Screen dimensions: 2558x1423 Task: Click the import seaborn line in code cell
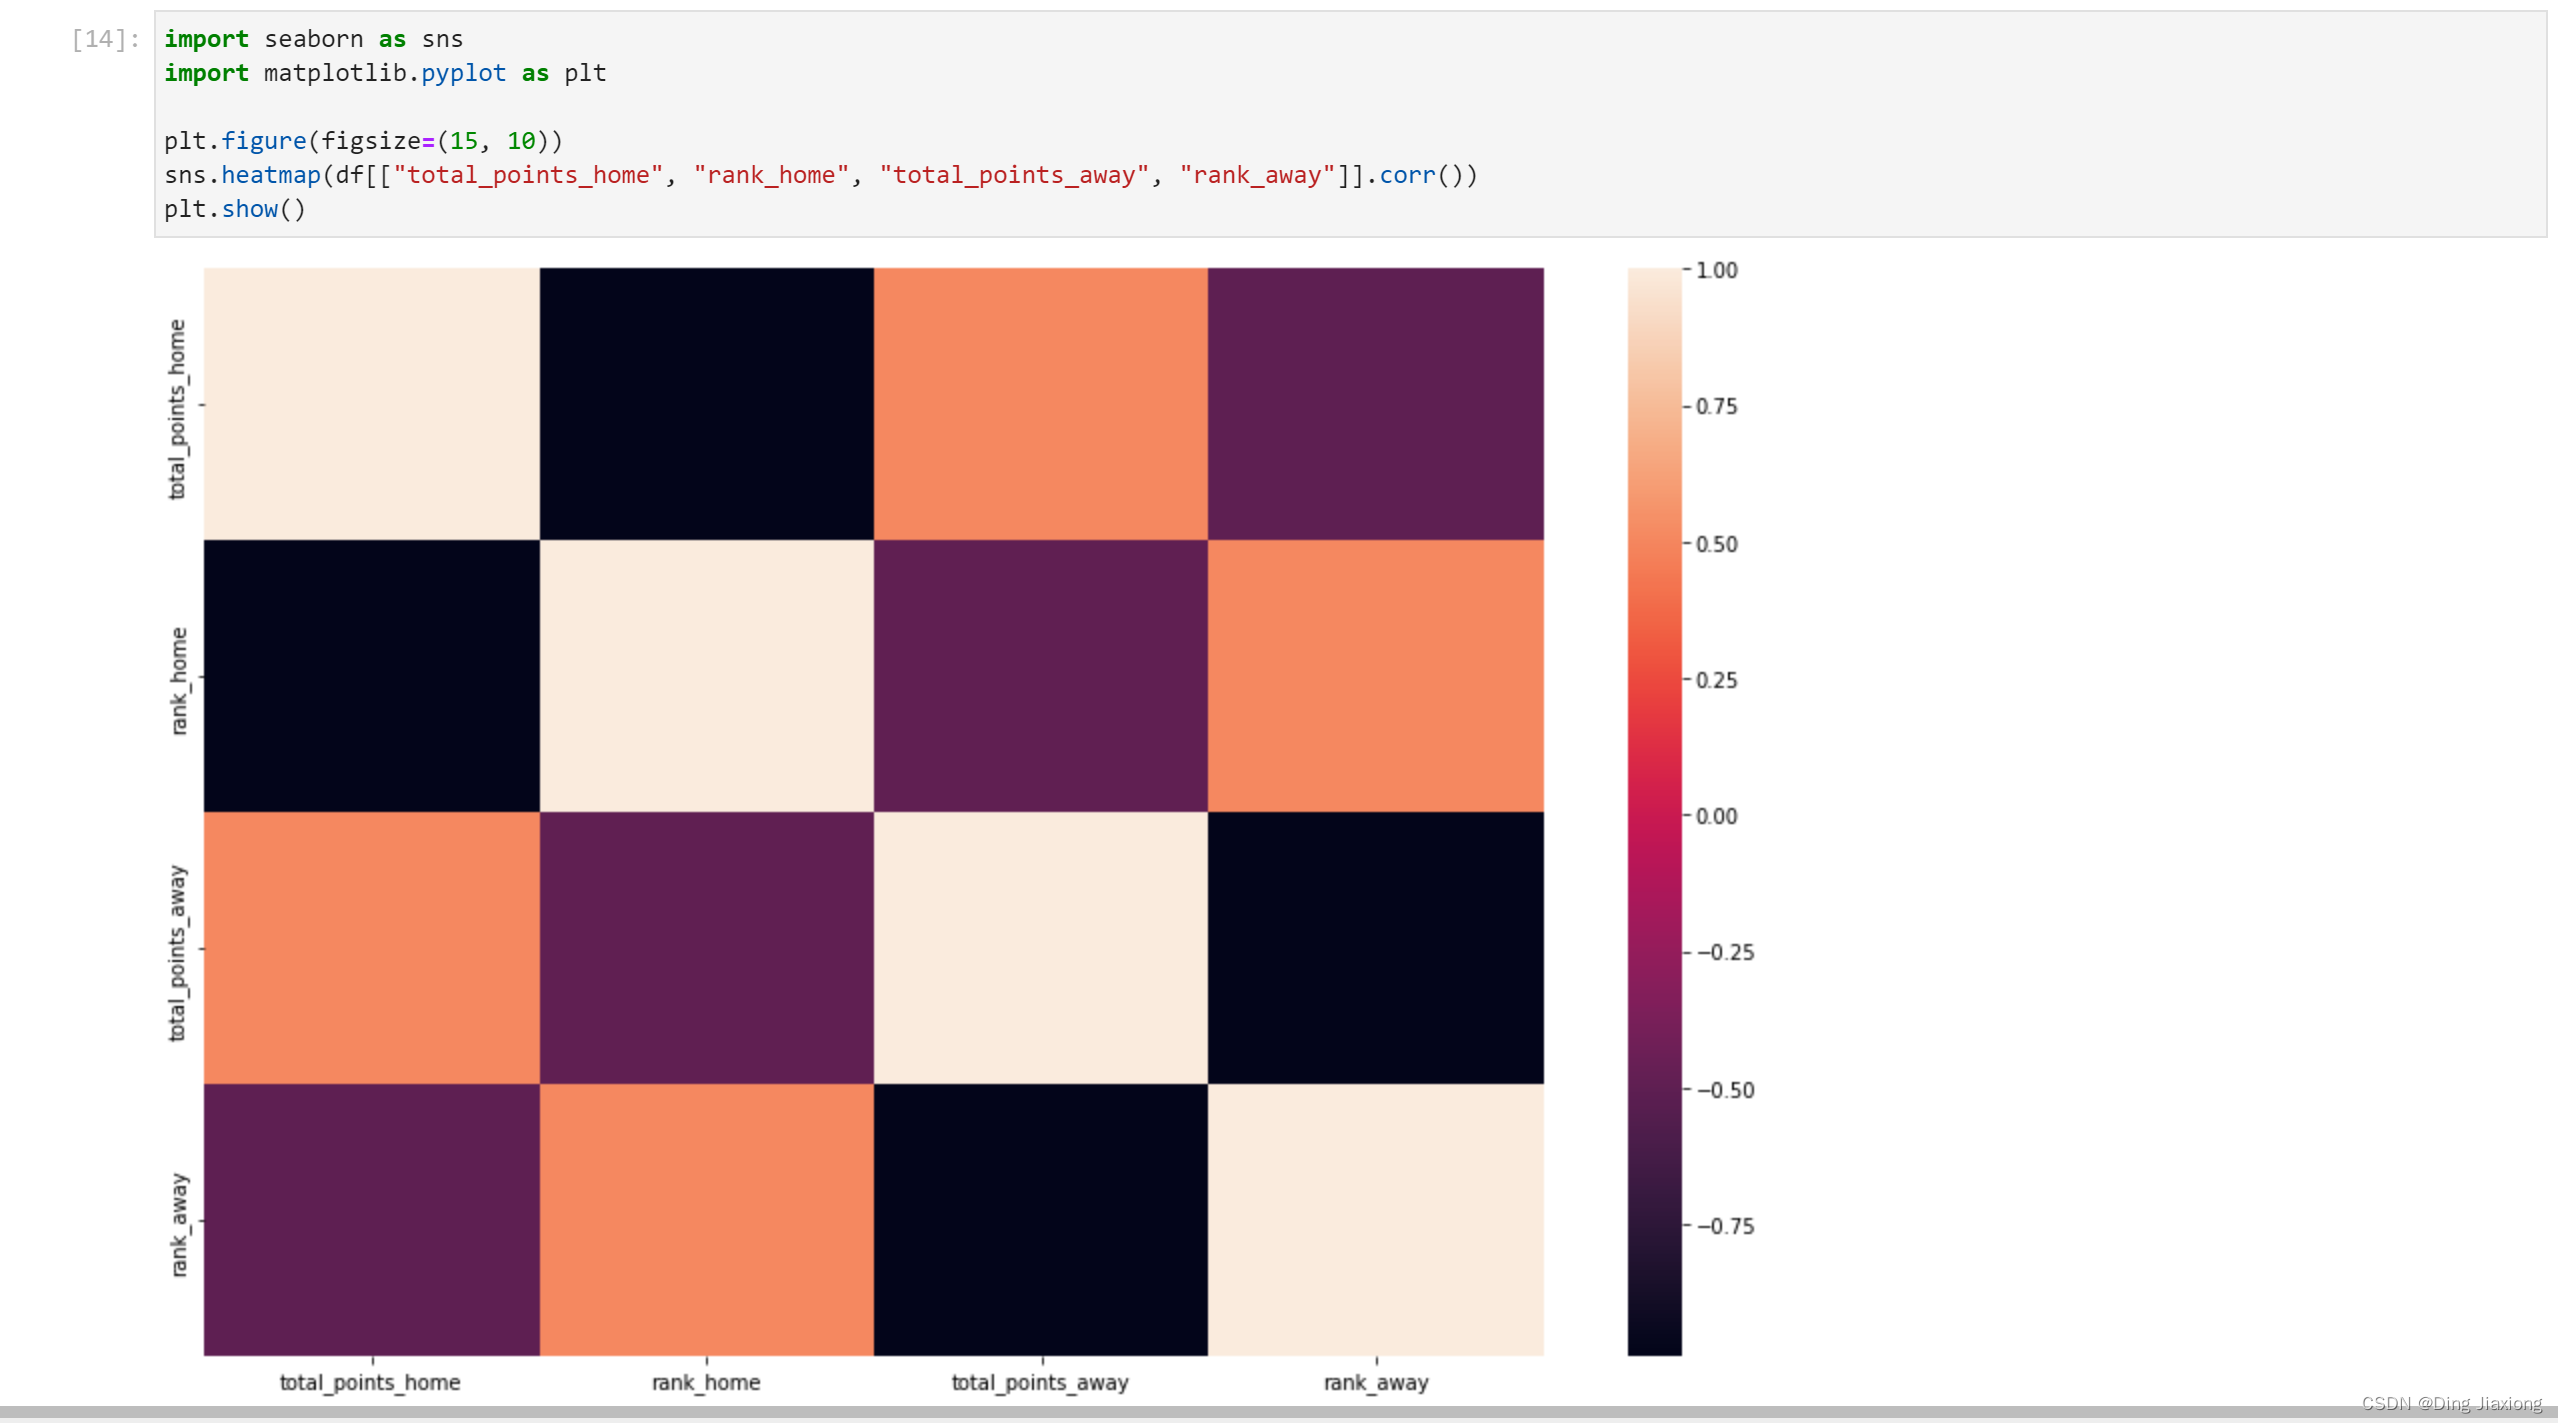point(314,39)
